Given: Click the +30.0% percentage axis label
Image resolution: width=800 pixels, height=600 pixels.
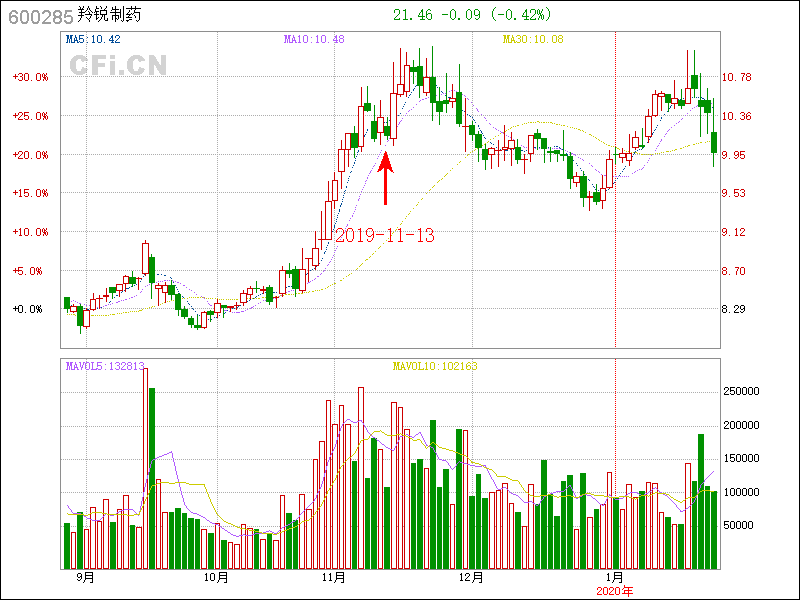Looking at the screenshot, I should [x=30, y=77].
